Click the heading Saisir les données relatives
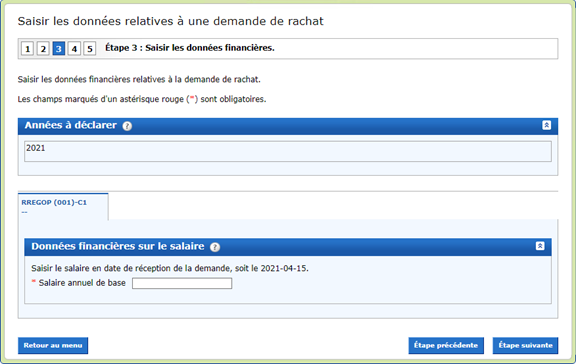 point(170,21)
